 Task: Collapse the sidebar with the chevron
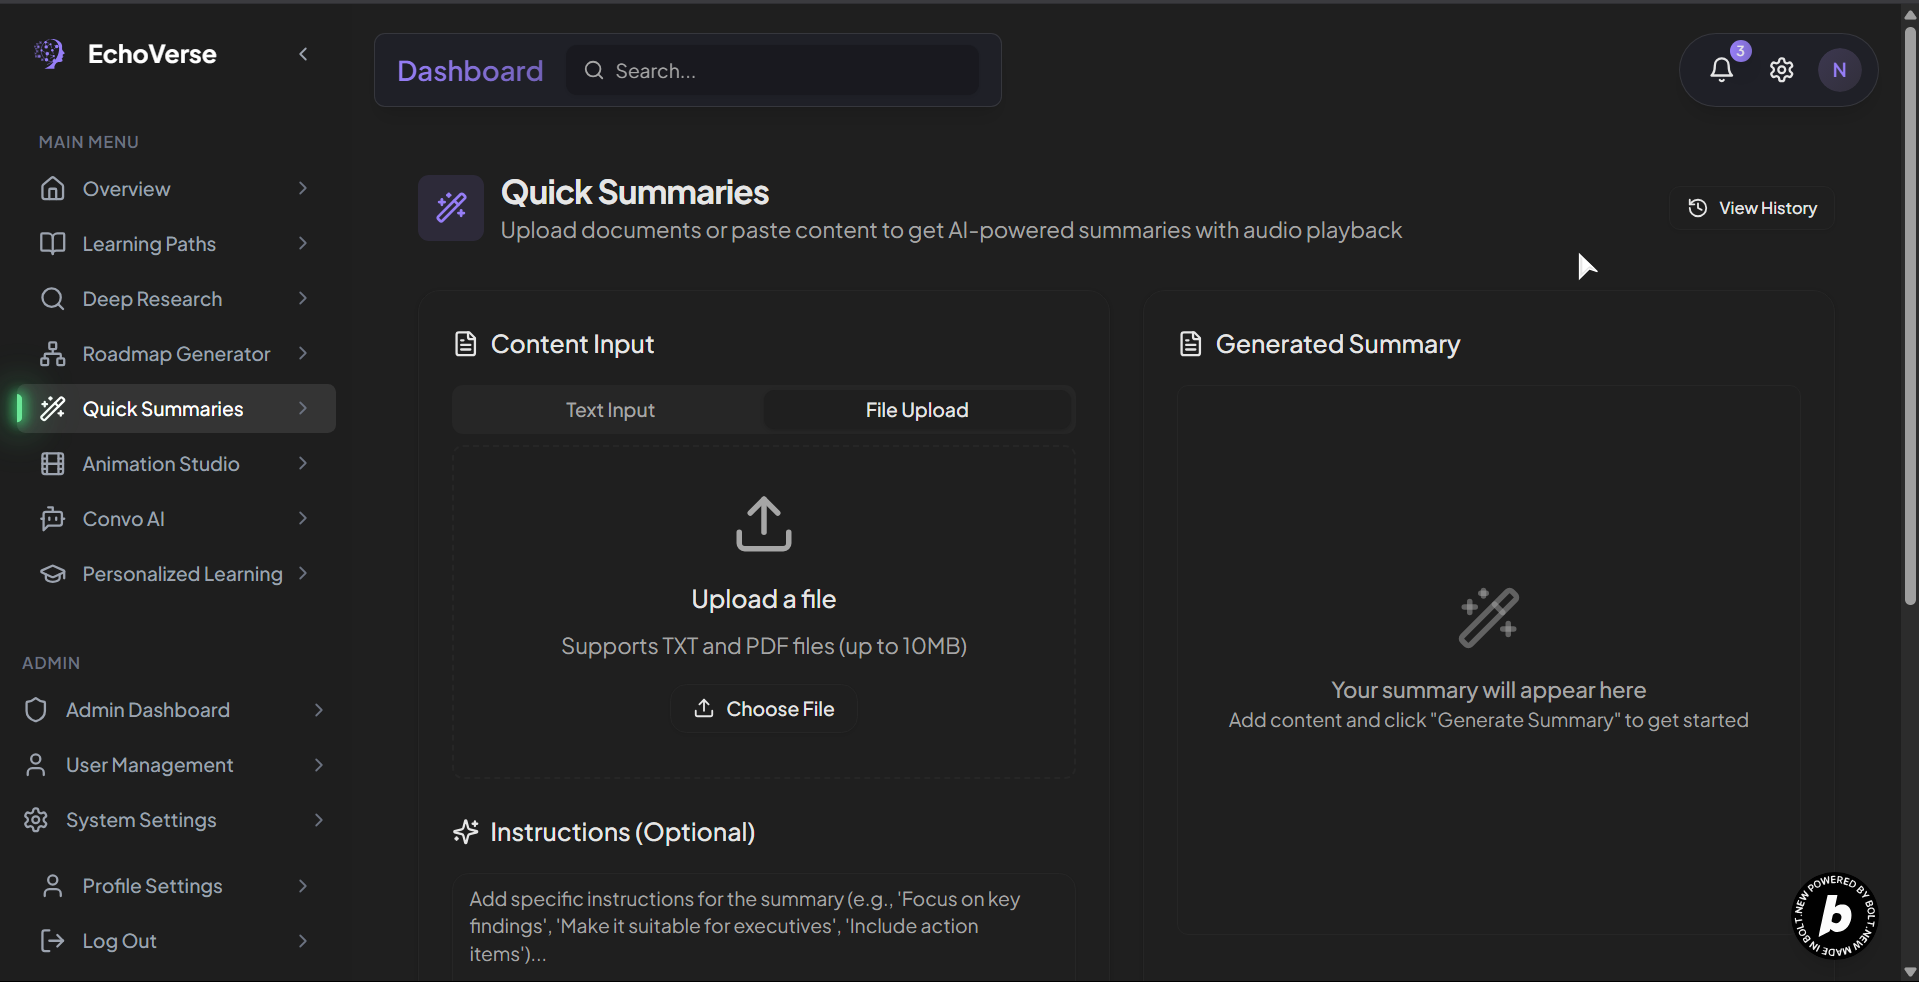coord(303,54)
